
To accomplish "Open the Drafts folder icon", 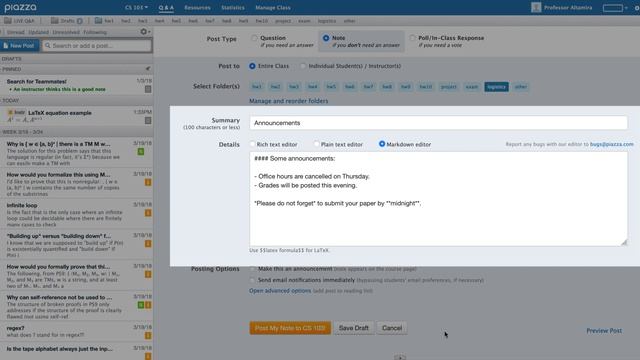I will (x=55, y=20).
